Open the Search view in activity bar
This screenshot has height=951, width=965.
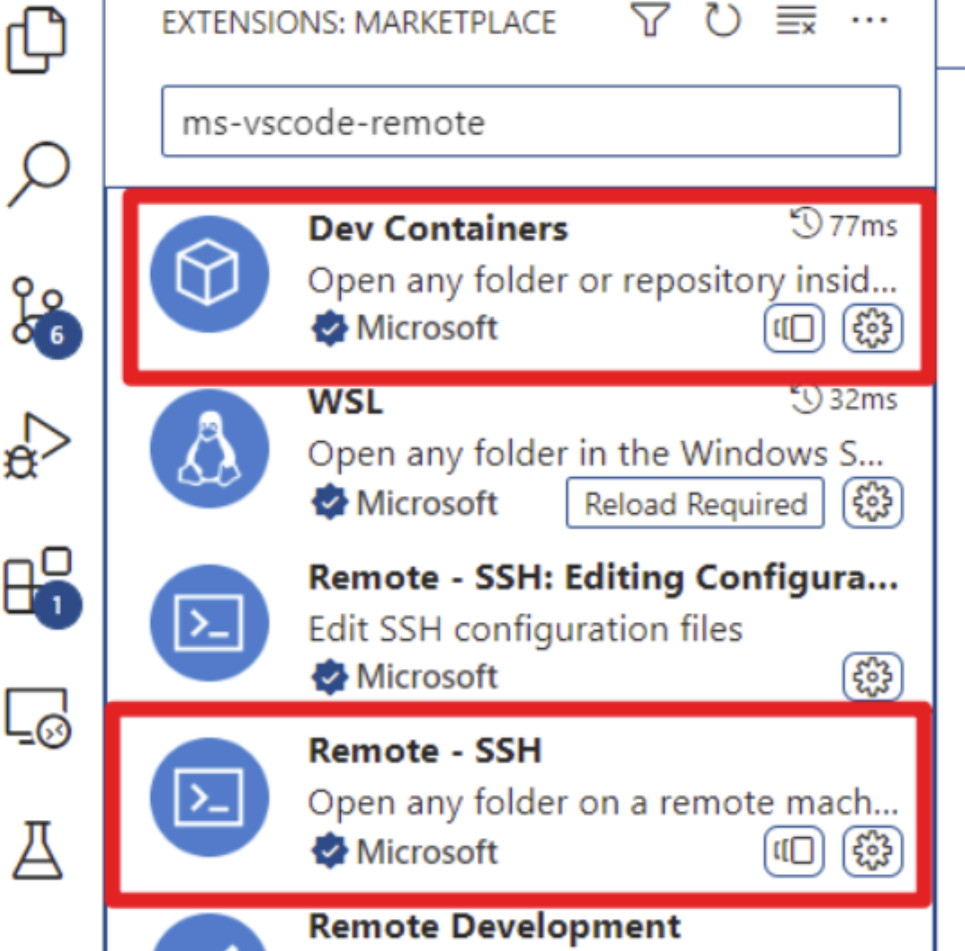tap(40, 173)
